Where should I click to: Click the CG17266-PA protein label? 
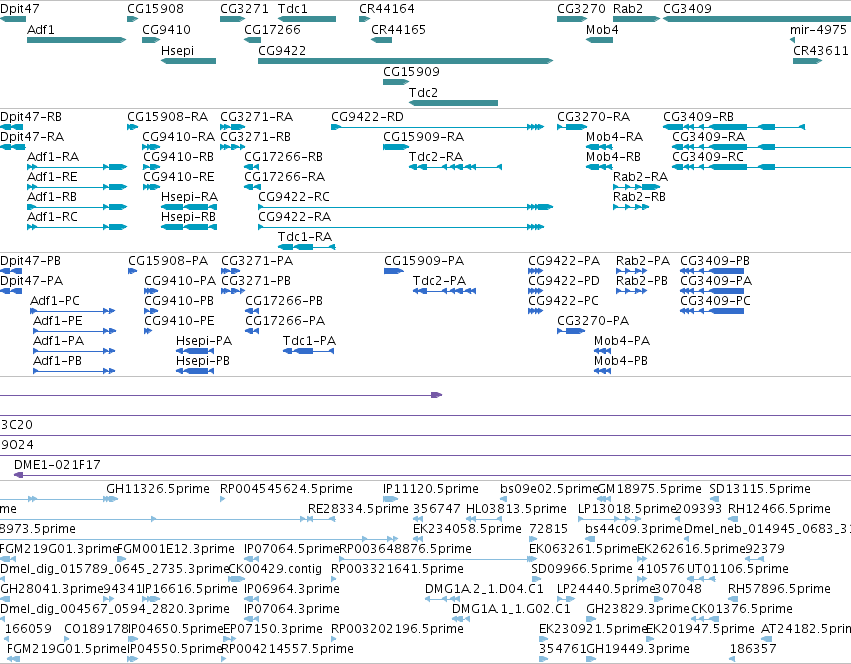(x=285, y=321)
